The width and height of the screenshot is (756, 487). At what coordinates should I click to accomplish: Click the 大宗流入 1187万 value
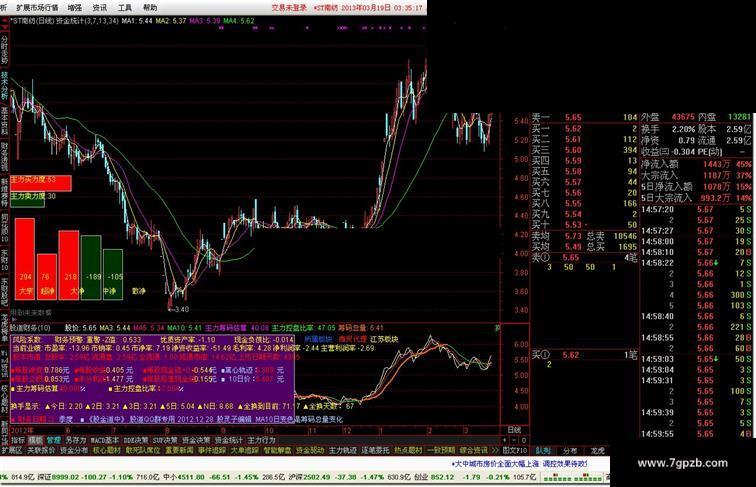coord(716,176)
